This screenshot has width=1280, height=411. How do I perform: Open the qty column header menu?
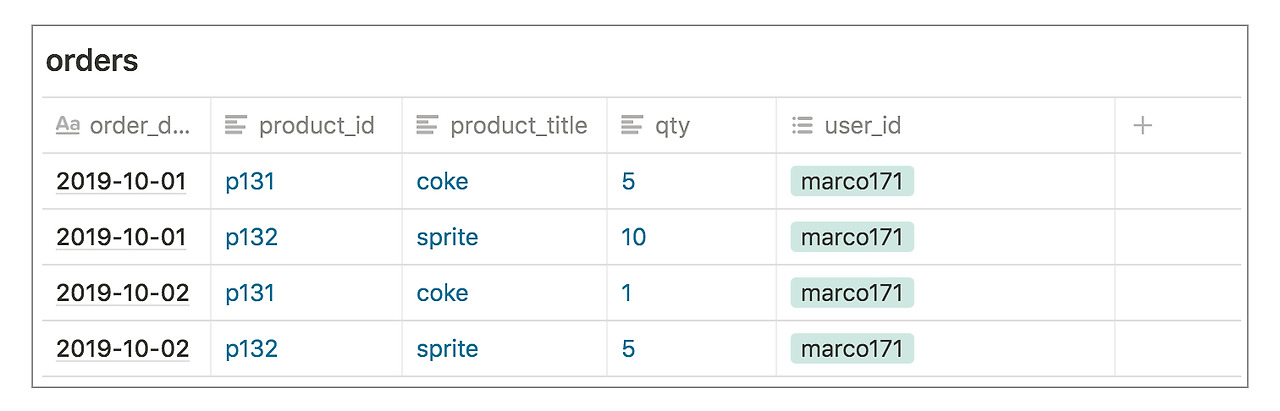pos(672,126)
